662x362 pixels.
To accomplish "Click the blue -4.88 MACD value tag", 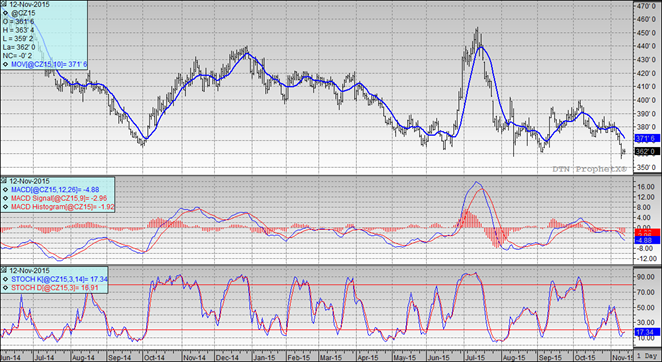I will click(647, 240).
